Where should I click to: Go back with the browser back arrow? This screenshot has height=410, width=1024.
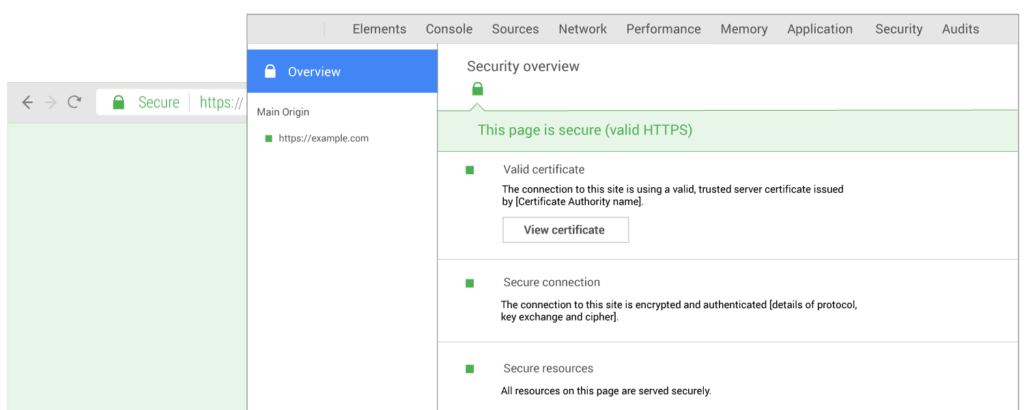[27, 102]
